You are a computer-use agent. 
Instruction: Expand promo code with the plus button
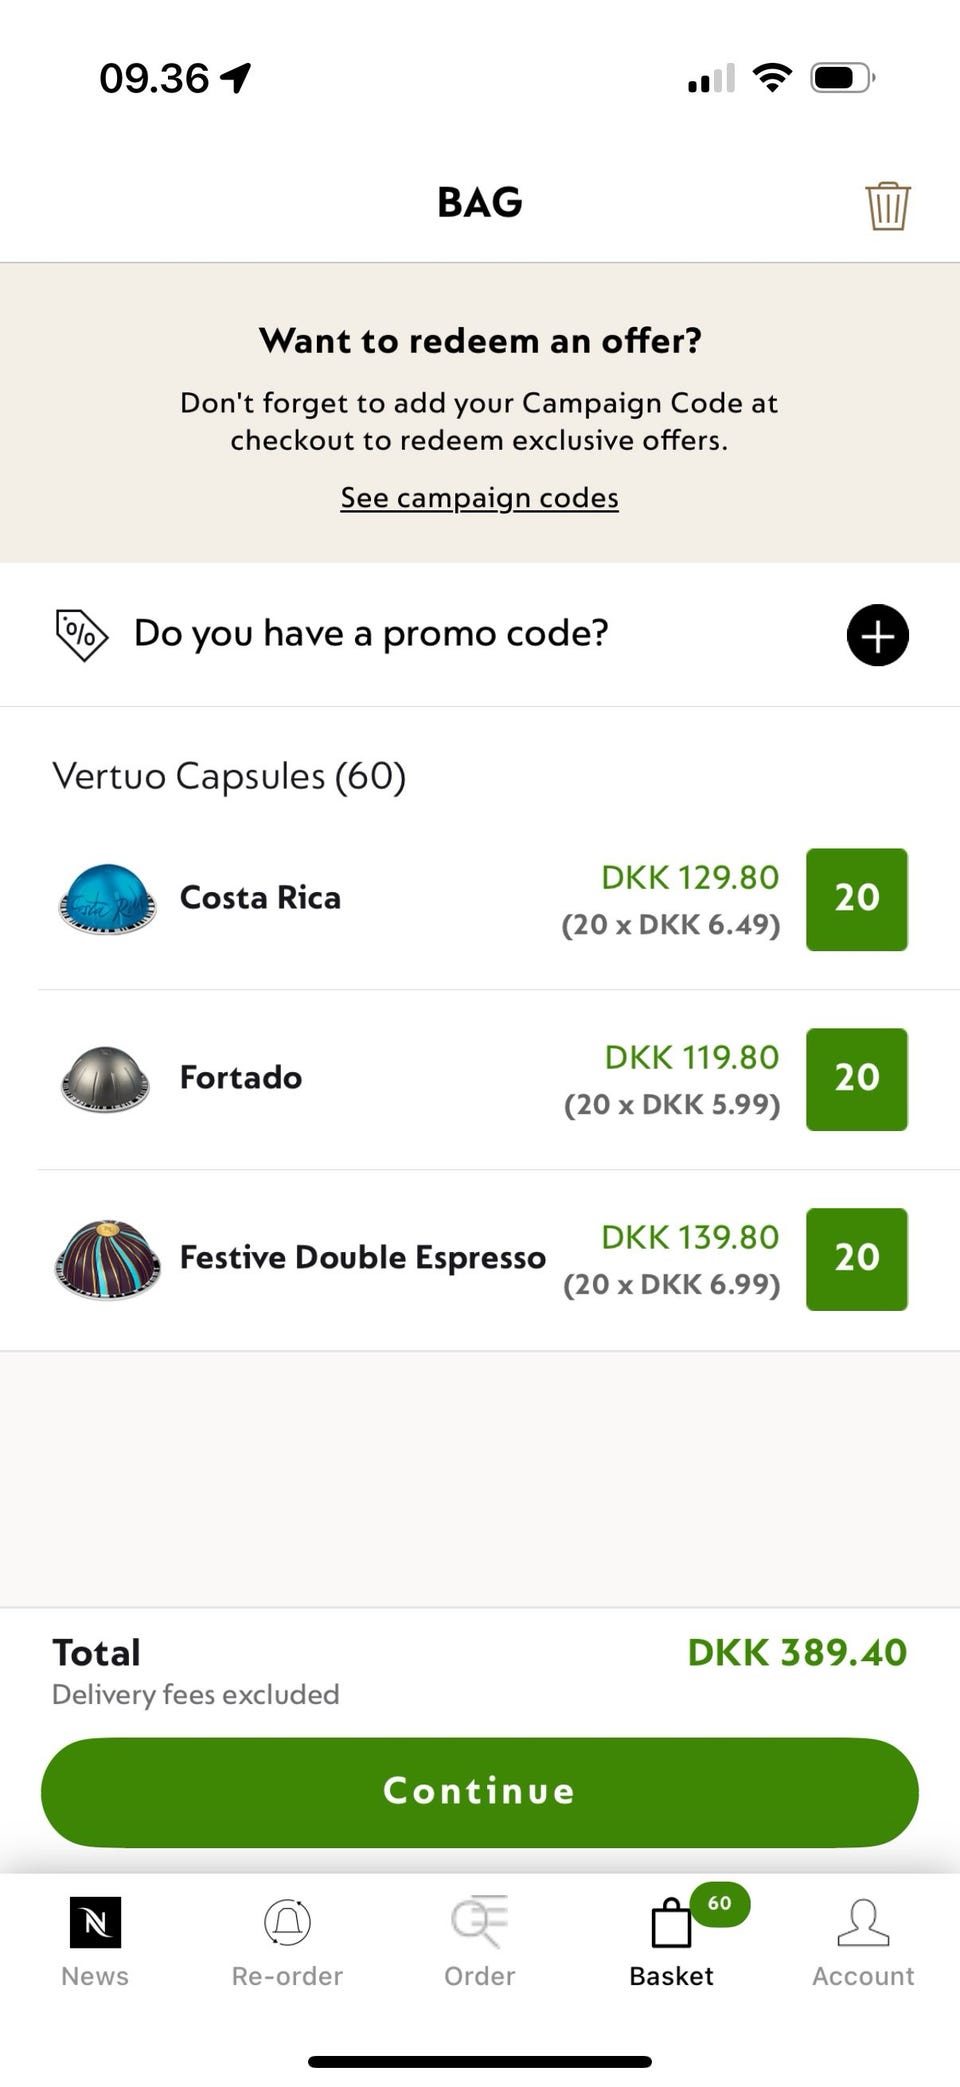(x=877, y=635)
